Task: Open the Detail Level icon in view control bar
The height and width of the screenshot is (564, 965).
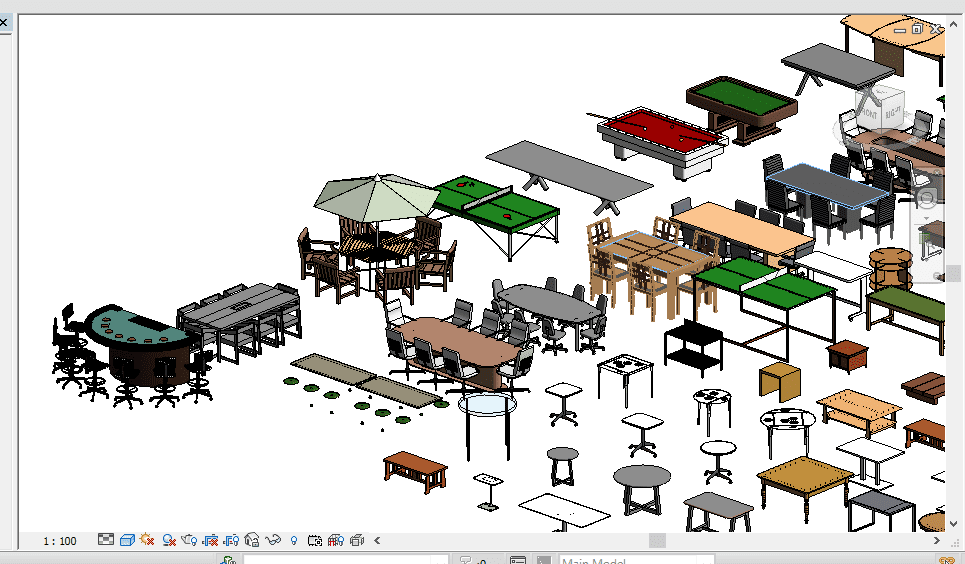Action: [106, 540]
